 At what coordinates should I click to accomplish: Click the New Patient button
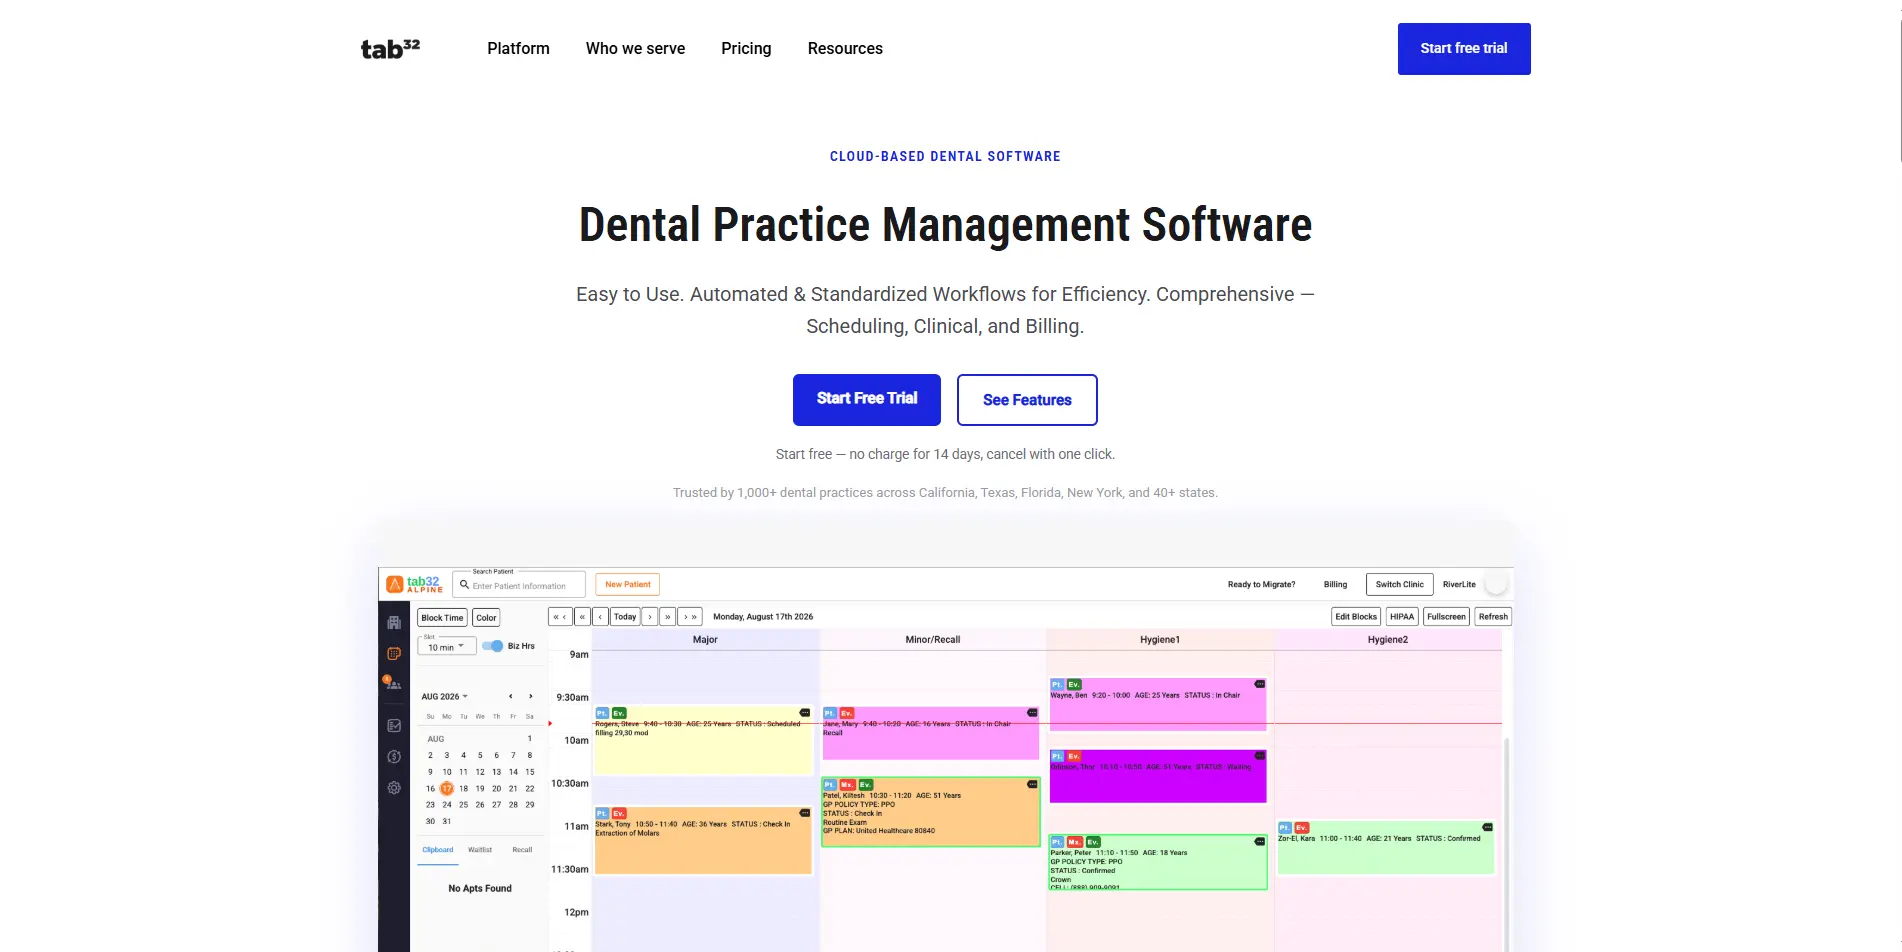(627, 584)
